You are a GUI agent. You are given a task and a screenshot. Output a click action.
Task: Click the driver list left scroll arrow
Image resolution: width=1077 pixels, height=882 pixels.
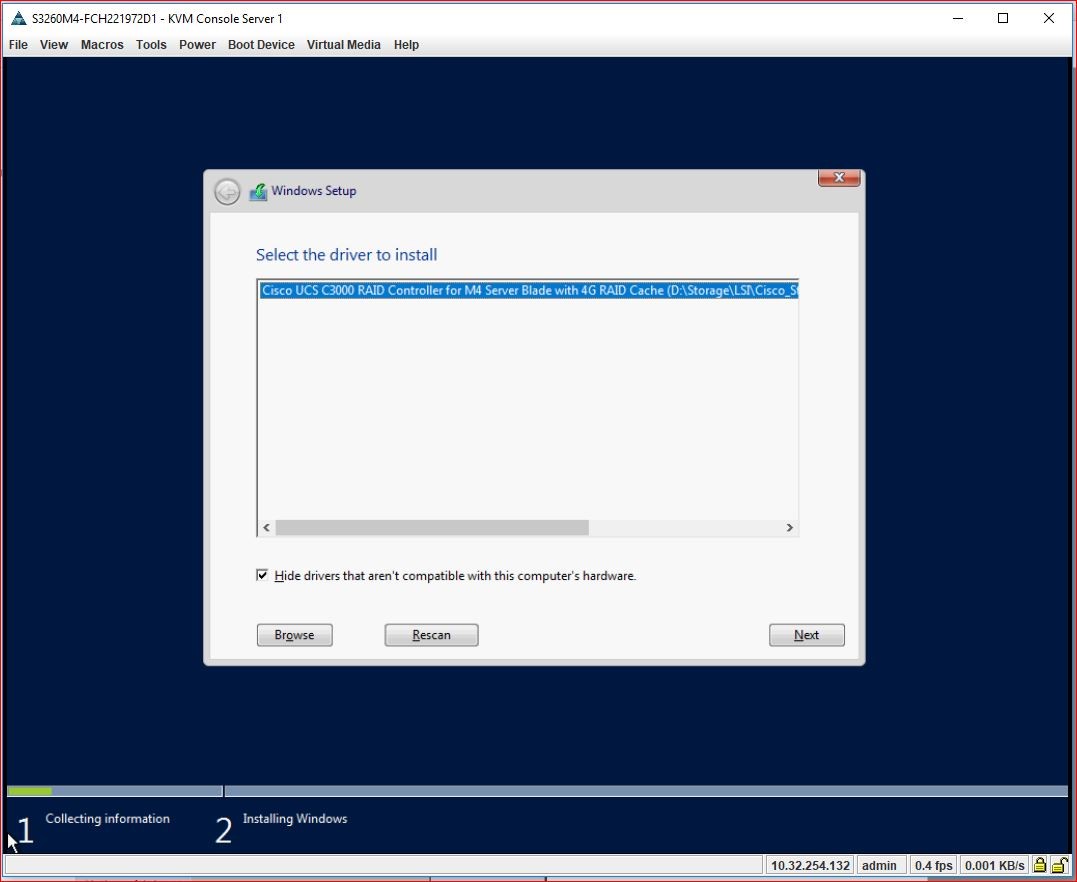(x=267, y=528)
